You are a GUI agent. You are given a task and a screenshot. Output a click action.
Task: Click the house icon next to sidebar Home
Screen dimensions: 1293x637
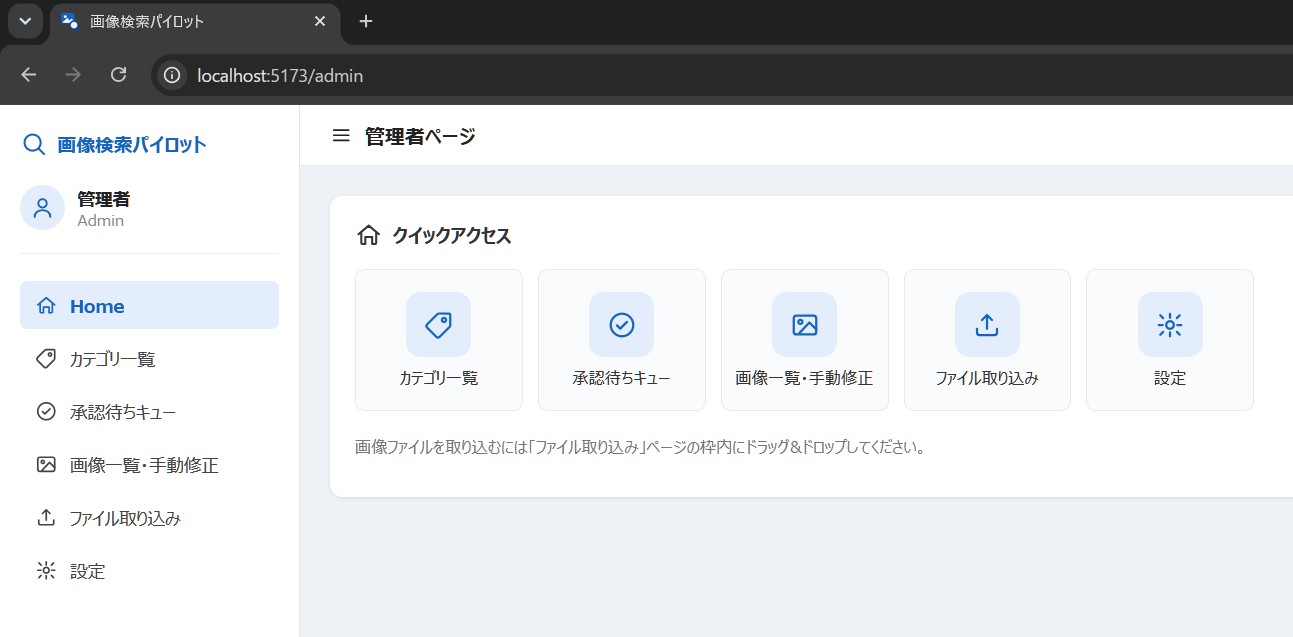pyautogui.click(x=46, y=306)
